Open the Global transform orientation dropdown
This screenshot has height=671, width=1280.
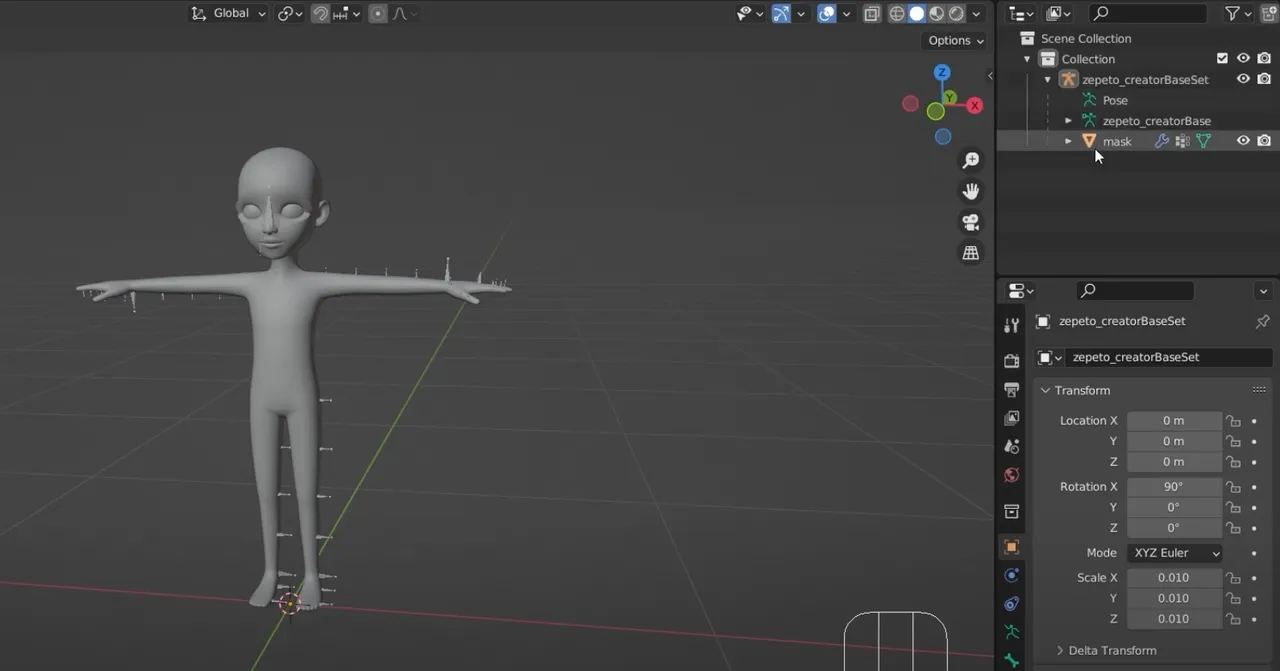point(228,13)
